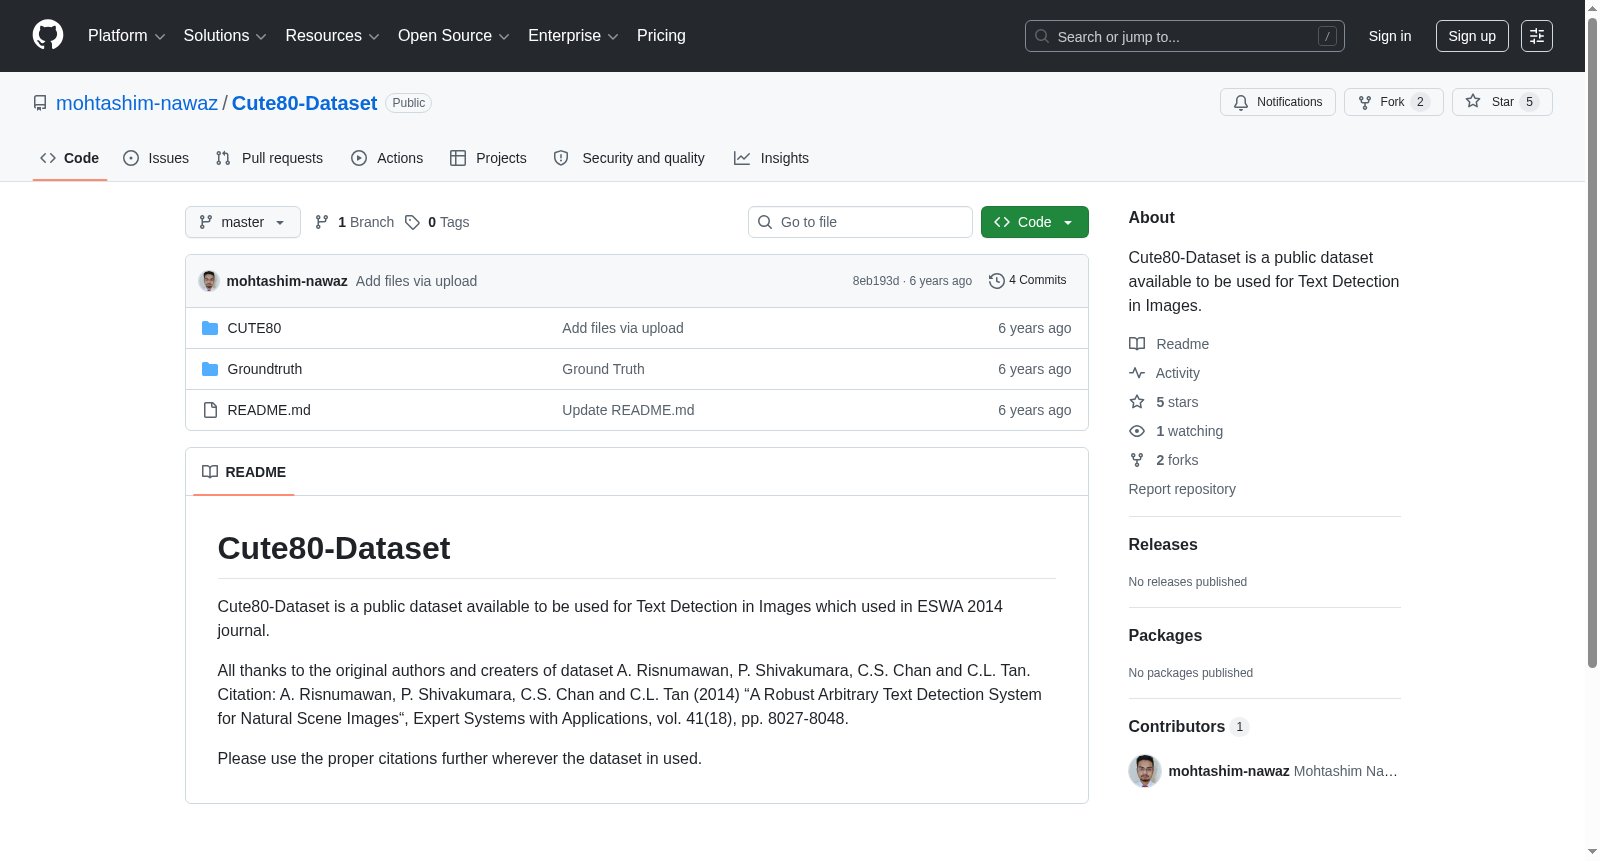This screenshot has width=1600, height=861.
Task: Open the CUTE80 folder
Action: (254, 328)
